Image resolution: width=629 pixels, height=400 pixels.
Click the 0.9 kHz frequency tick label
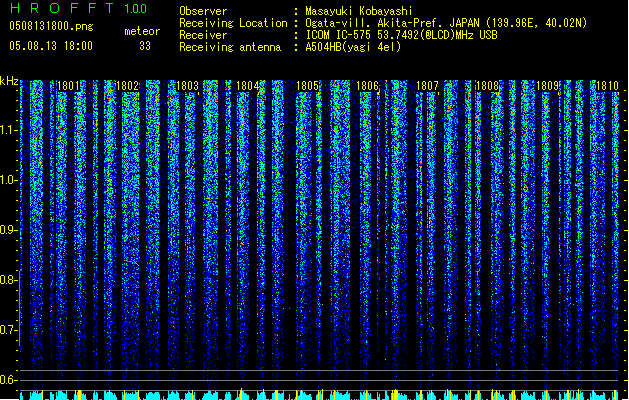[8, 230]
